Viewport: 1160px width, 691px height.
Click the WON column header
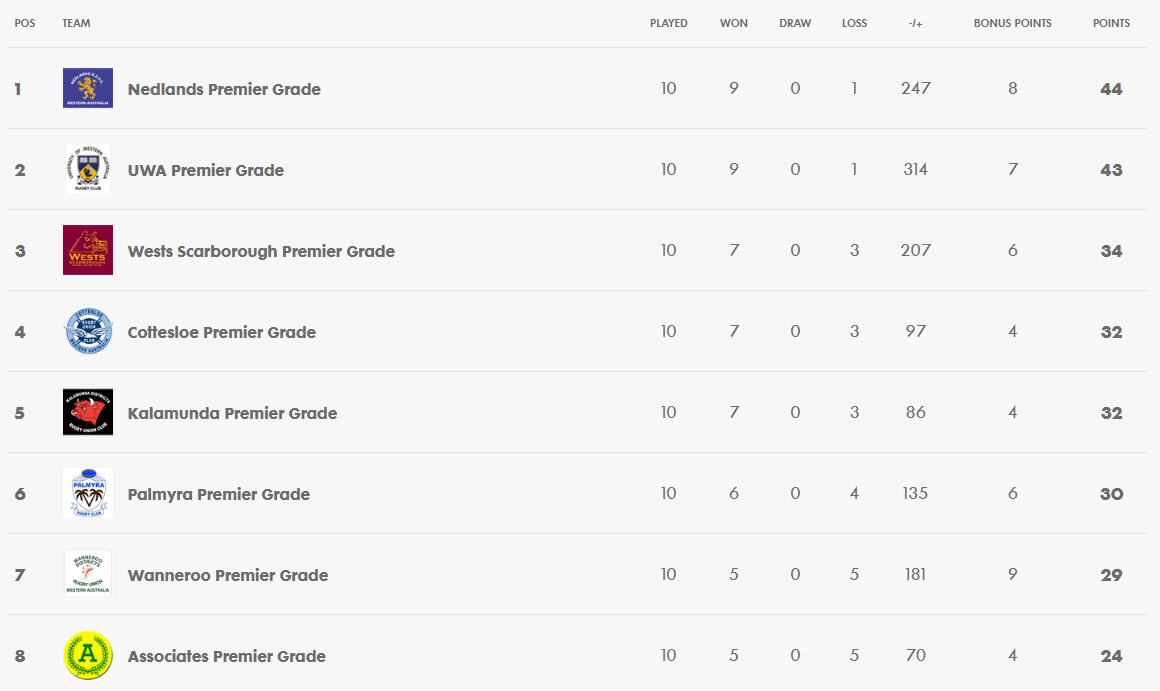(x=734, y=23)
